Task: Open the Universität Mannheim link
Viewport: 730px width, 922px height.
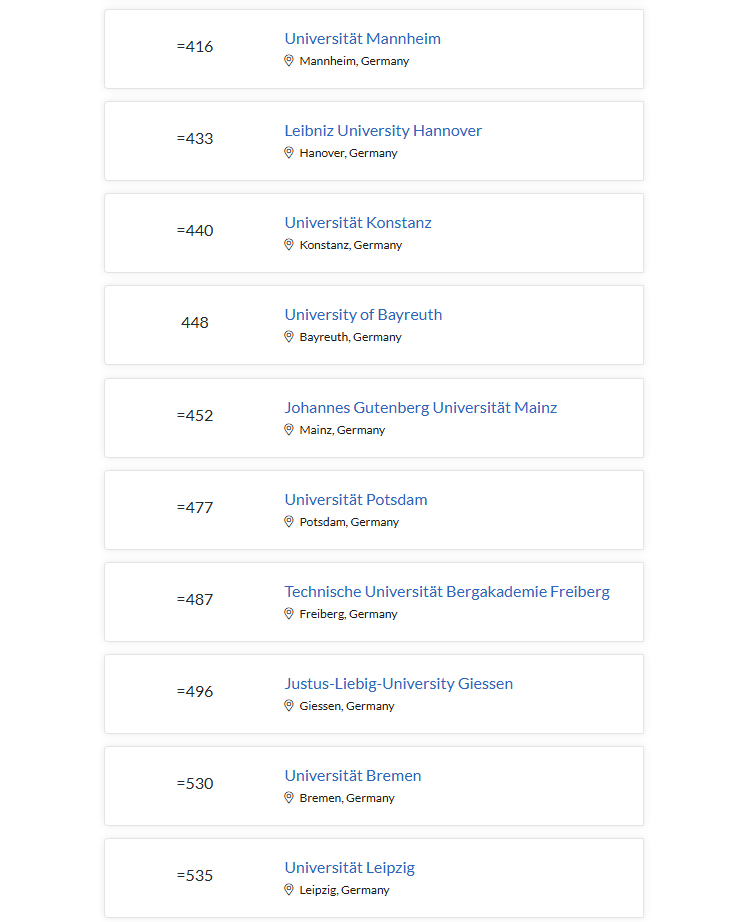Action: pos(362,39)
